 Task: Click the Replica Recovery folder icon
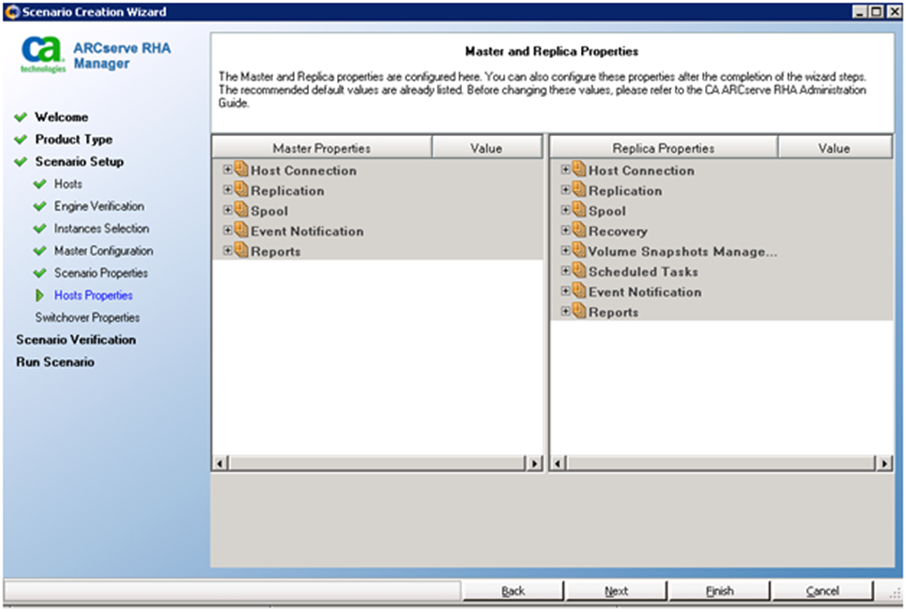click(x=579, y=230)
